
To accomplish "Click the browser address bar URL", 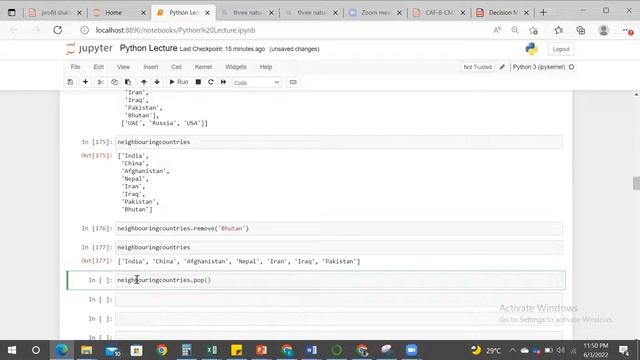I will coord(176,30).
